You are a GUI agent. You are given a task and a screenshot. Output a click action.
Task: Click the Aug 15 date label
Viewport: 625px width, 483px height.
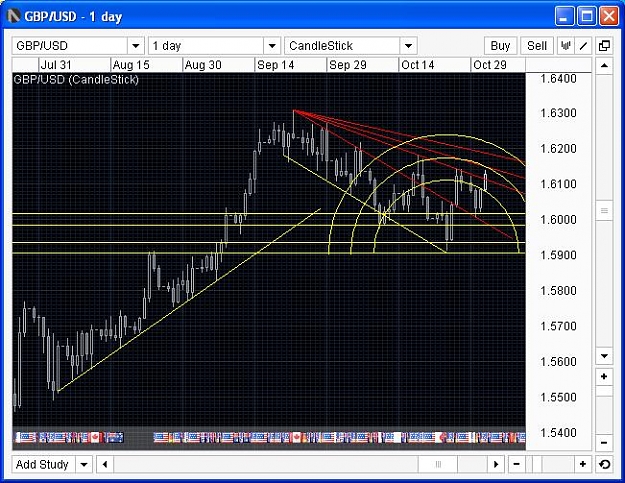tap(131, 65)
